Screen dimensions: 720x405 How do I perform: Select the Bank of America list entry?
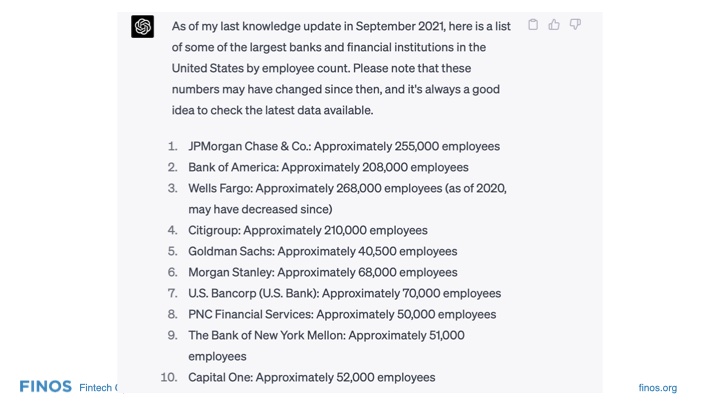tap(328, 167)
